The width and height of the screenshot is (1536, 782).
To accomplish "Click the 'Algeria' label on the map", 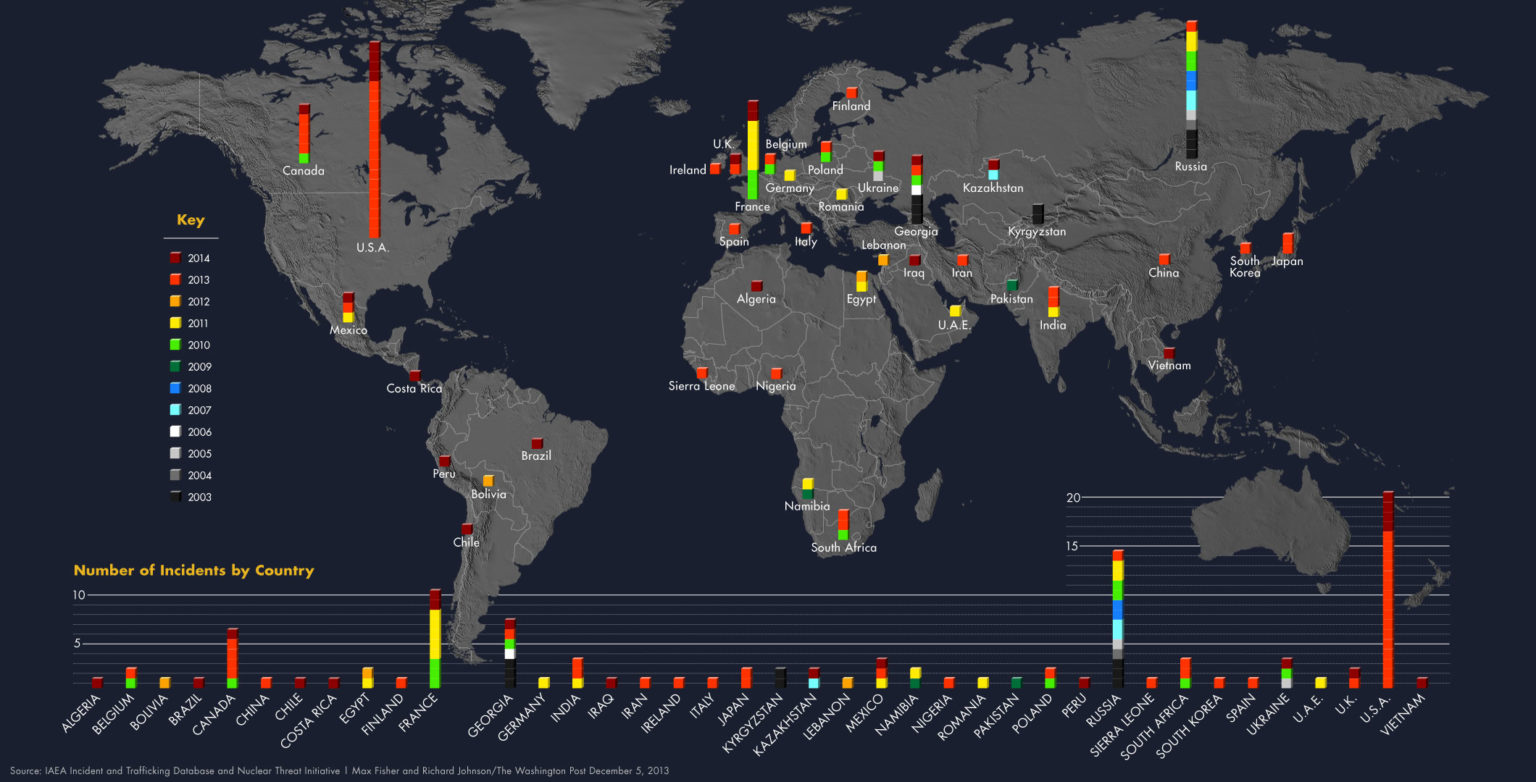I will [756, 299].
